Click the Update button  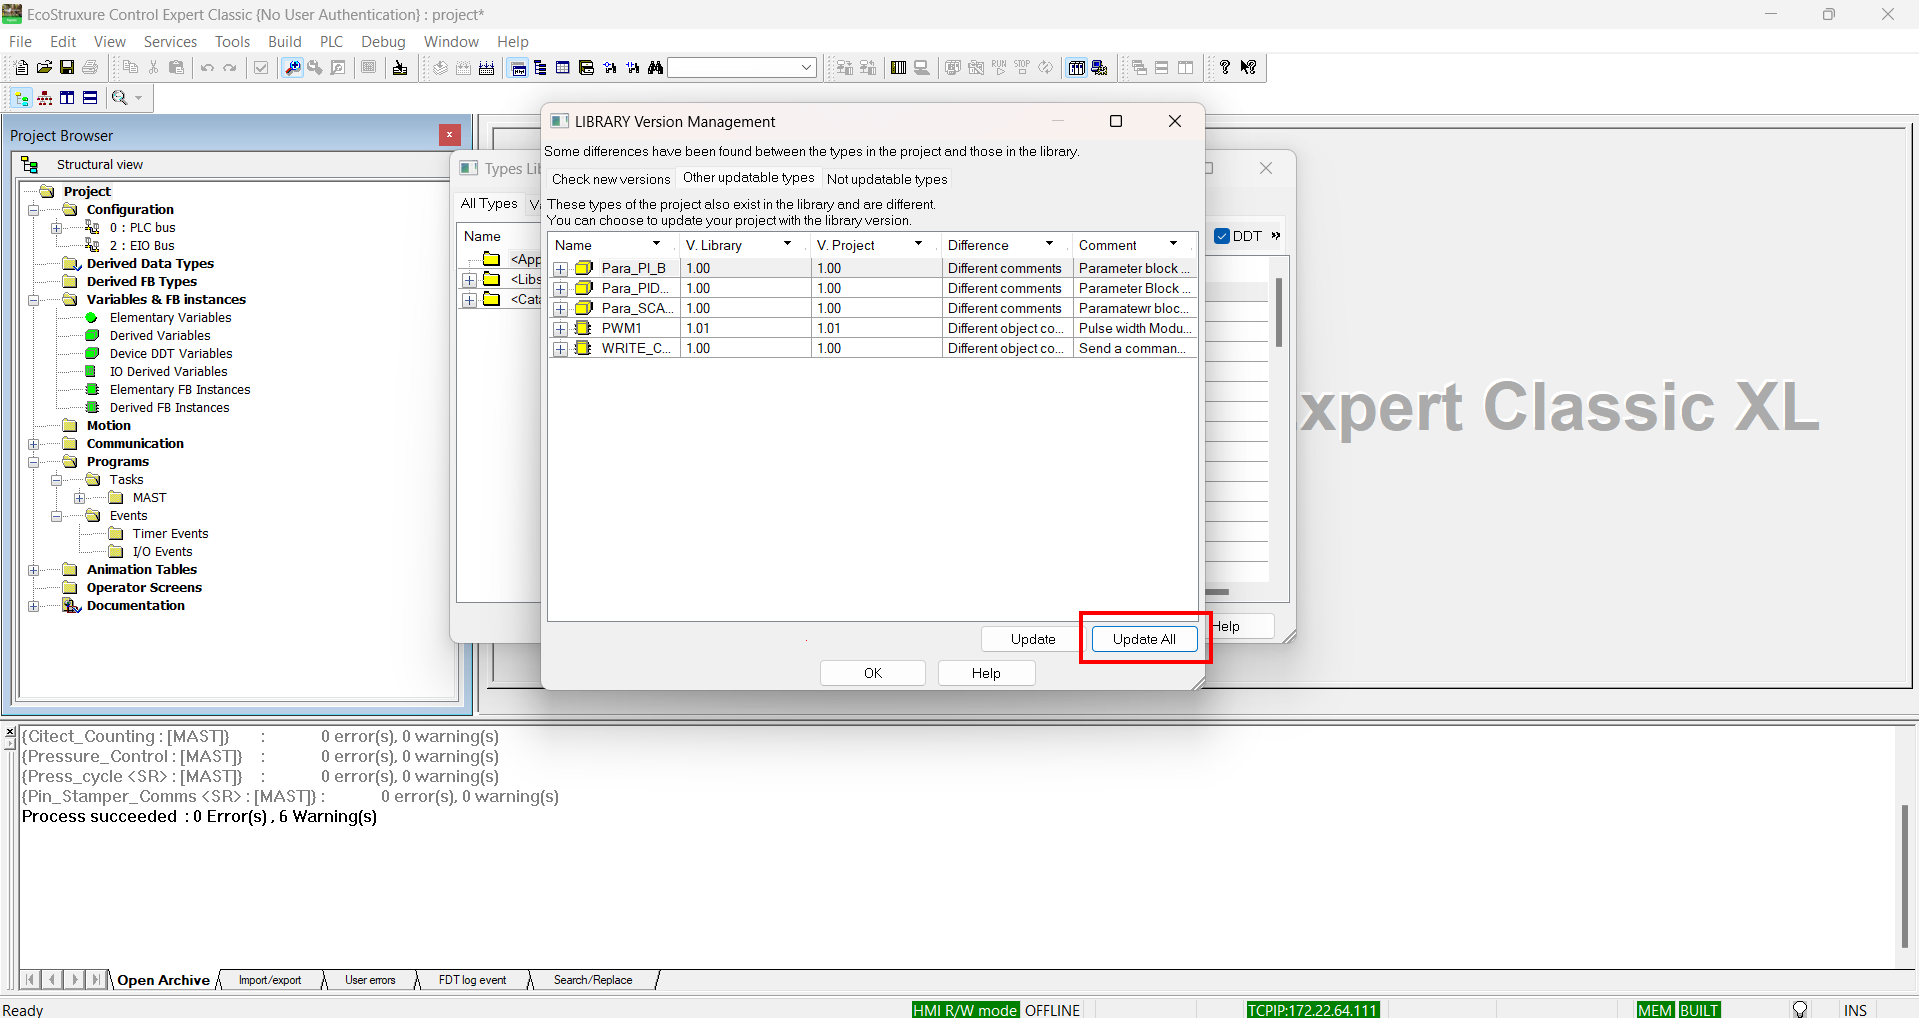click(1033, 639)
